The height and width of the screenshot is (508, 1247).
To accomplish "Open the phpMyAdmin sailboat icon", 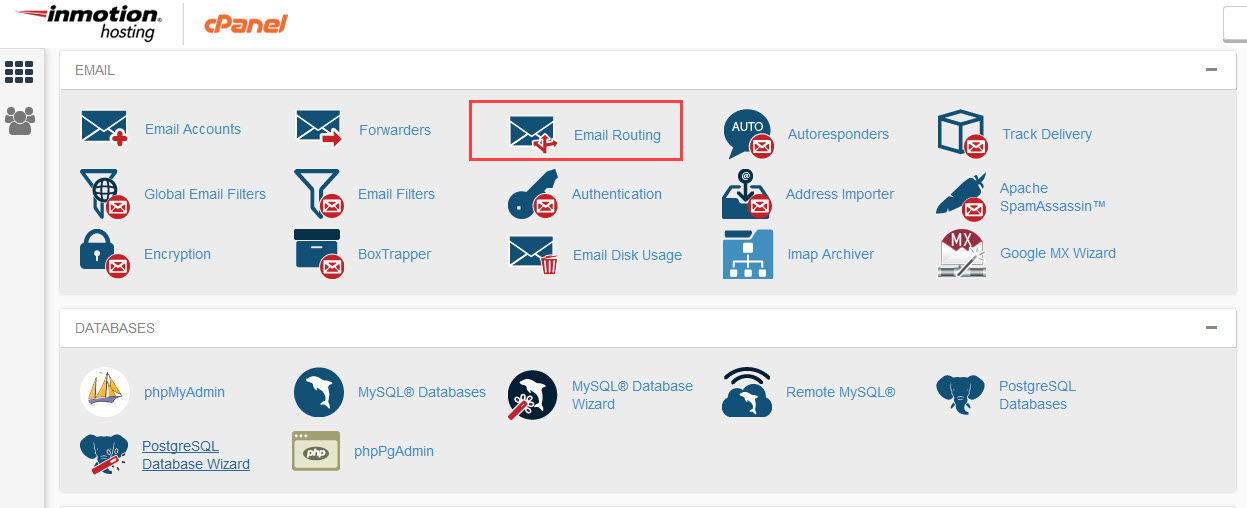I will pyautogui.click(x=105, y=392).
